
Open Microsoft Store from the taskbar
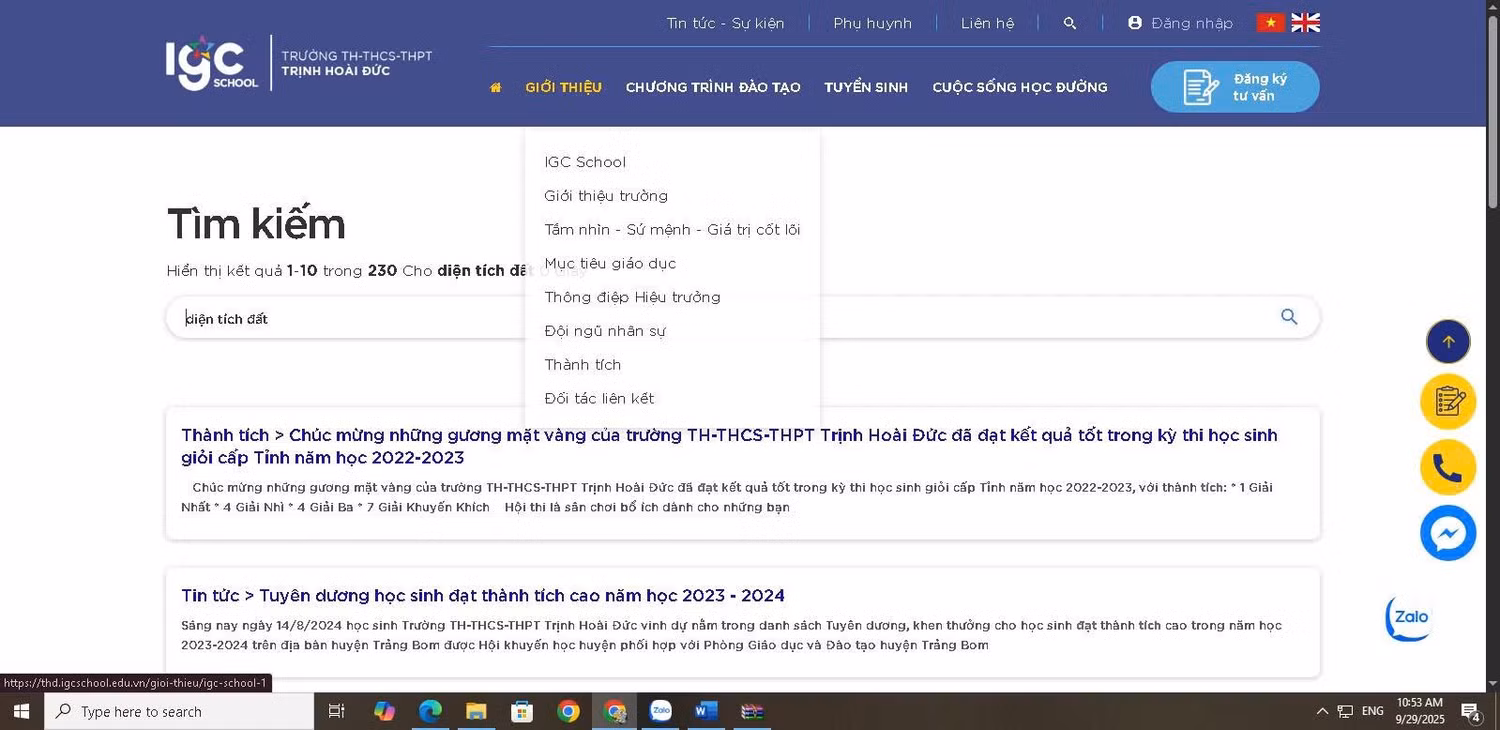[x=522, y=711]
